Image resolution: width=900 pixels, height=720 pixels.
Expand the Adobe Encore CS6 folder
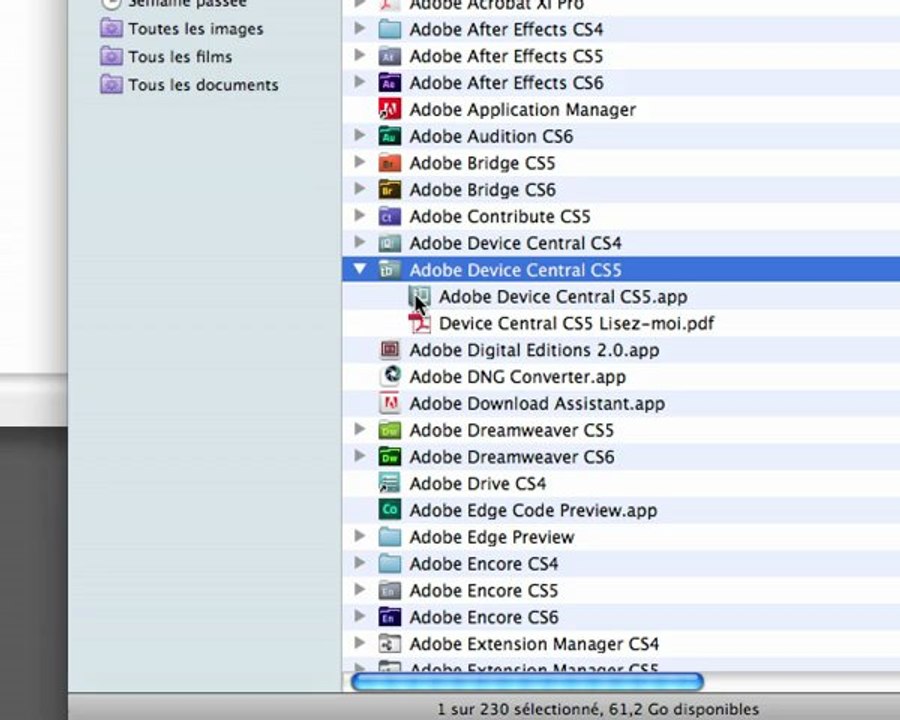pyautogui.click(x=360, y=616)
